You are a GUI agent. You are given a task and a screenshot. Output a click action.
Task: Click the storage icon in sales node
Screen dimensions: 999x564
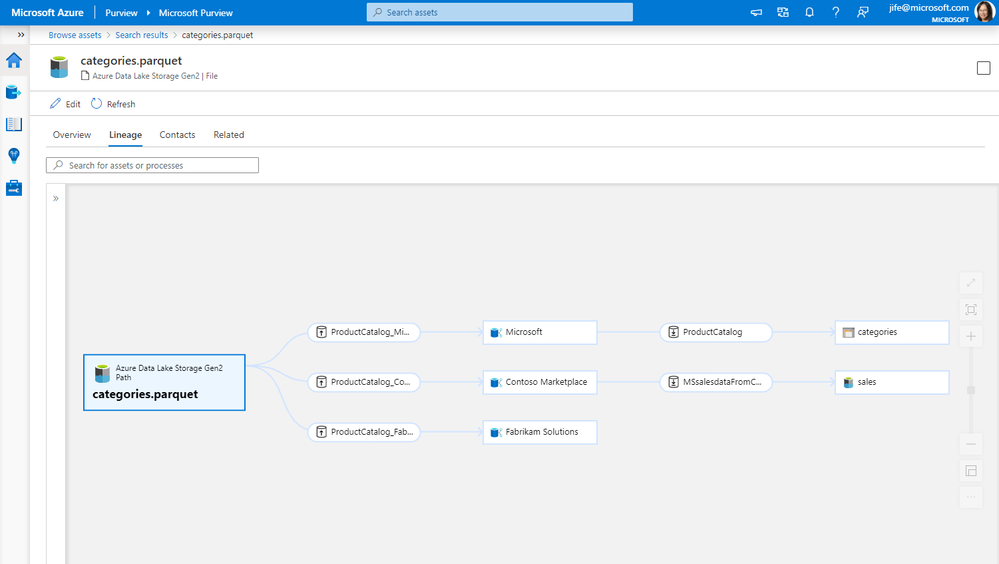click(848, 382)
